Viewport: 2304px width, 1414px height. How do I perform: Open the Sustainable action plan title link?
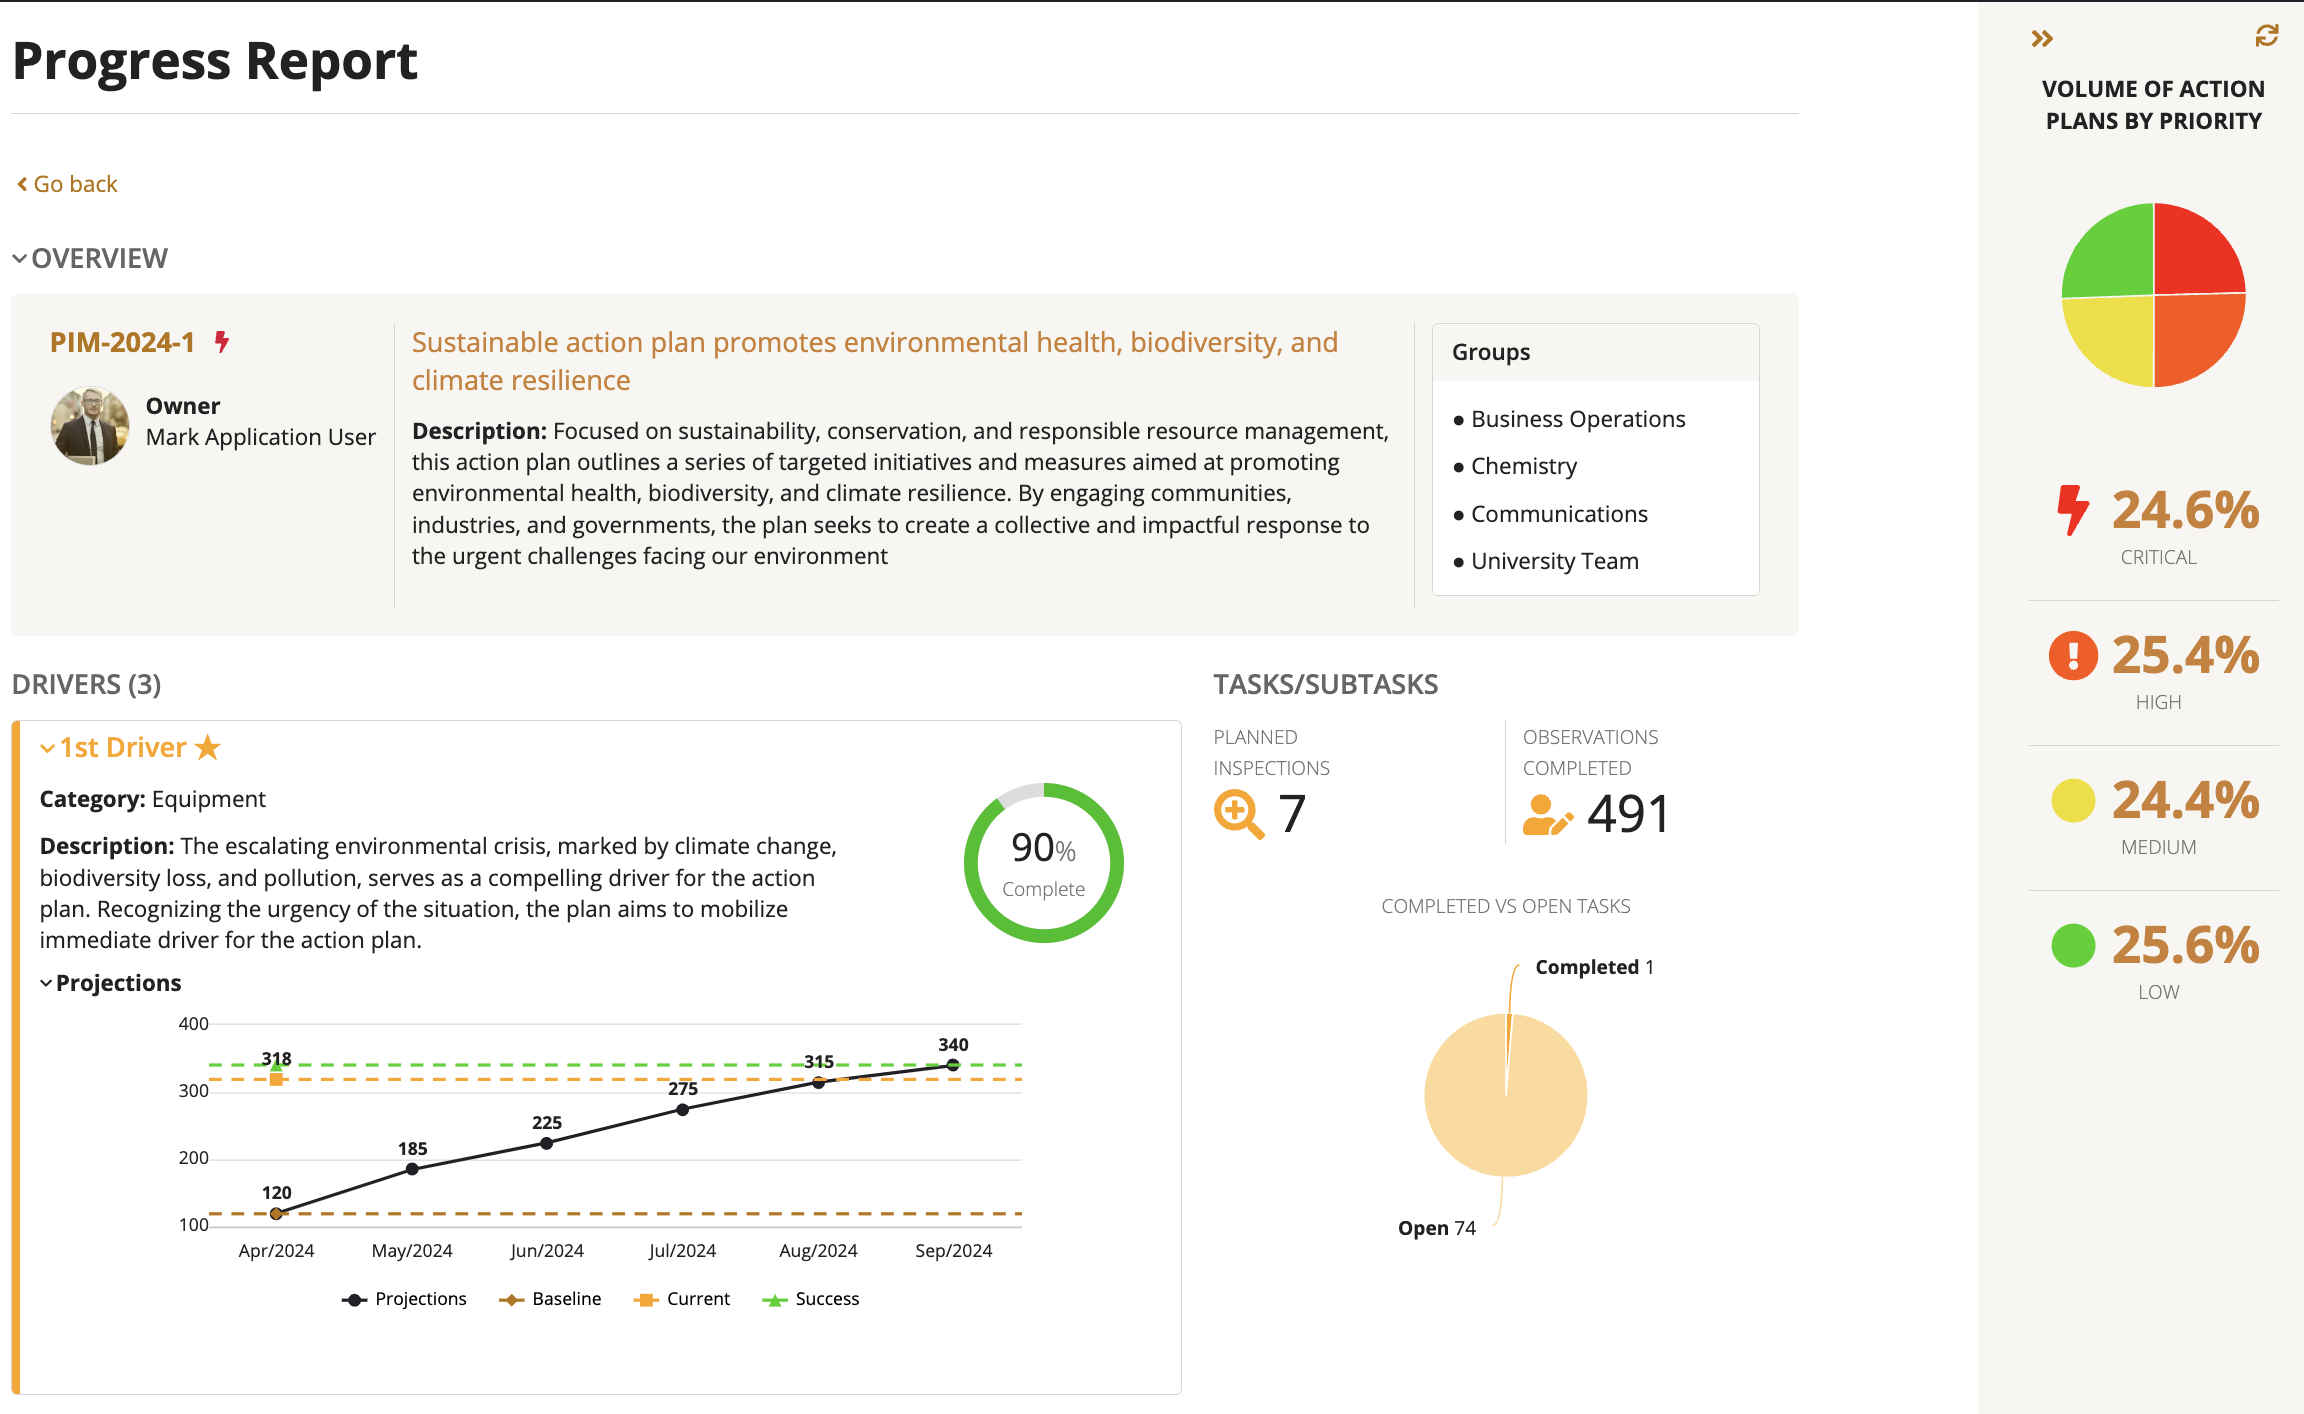coord(875,361)
